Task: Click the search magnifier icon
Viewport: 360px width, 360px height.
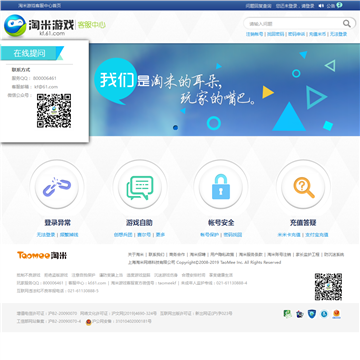Action: pos(347,24)
